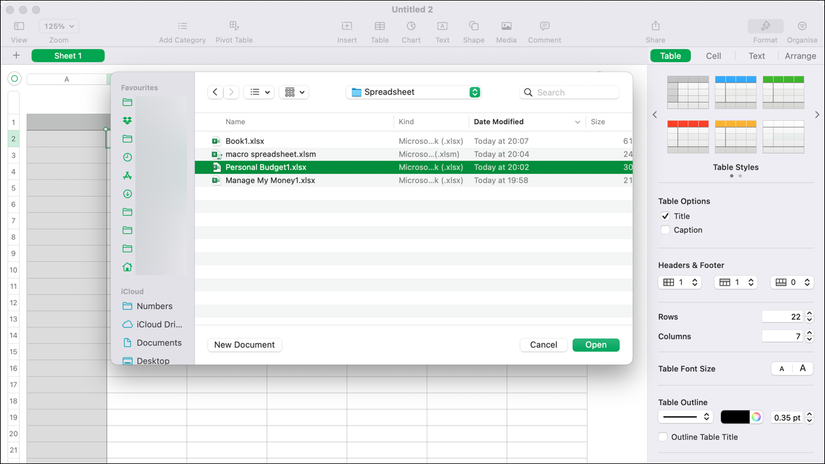
Task: Enable Outline Table Title checkbox
Action: point(663,437)
